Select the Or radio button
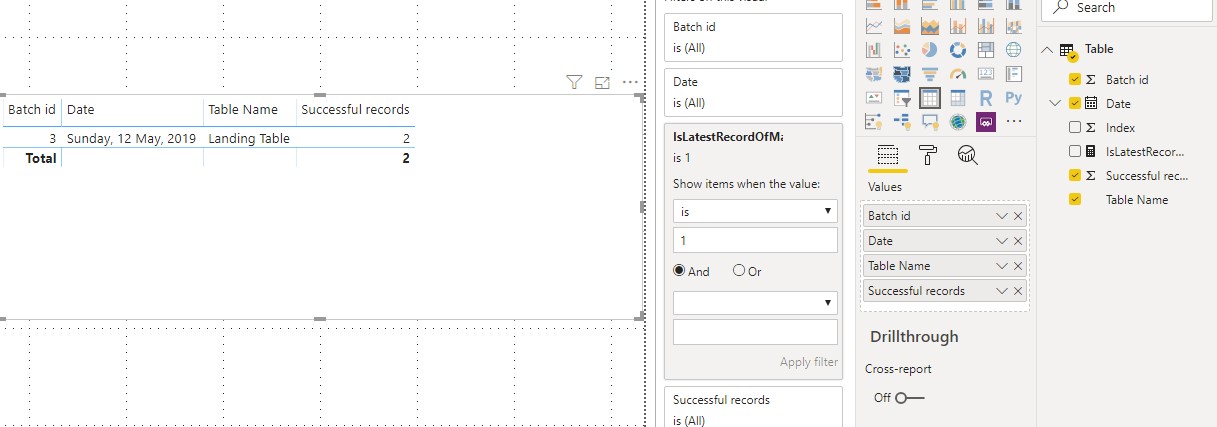Screen dimensions: 1217x427 coord(739,271)
